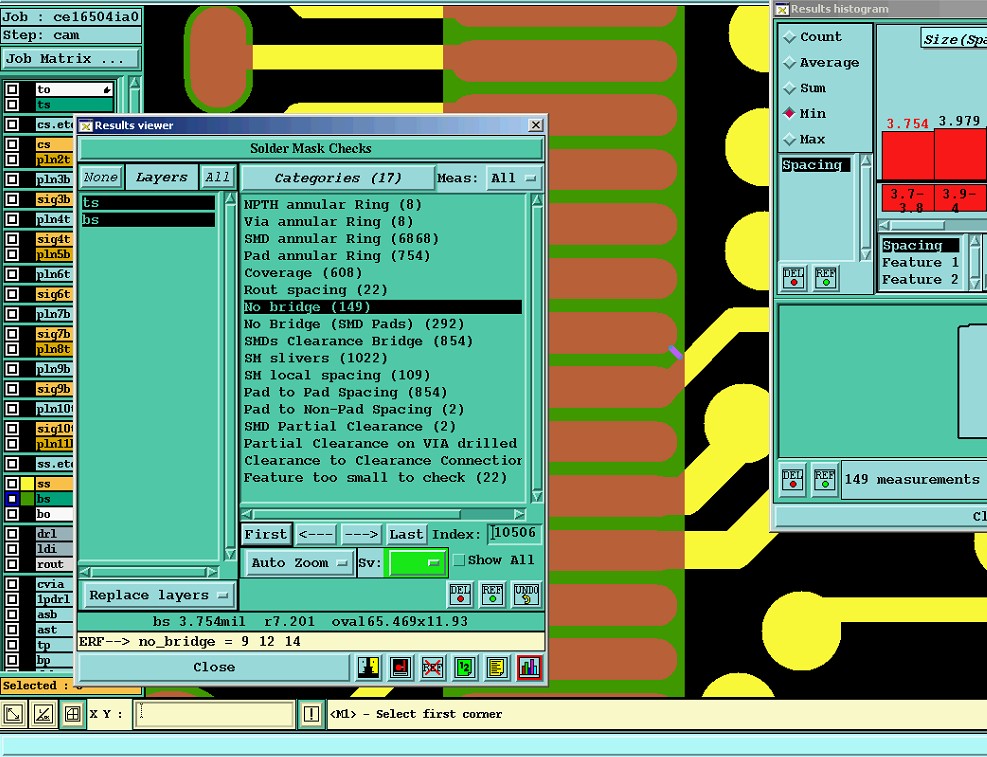
Task: Select 'Feature 1' in histogram list
Action: pos(920,262)
